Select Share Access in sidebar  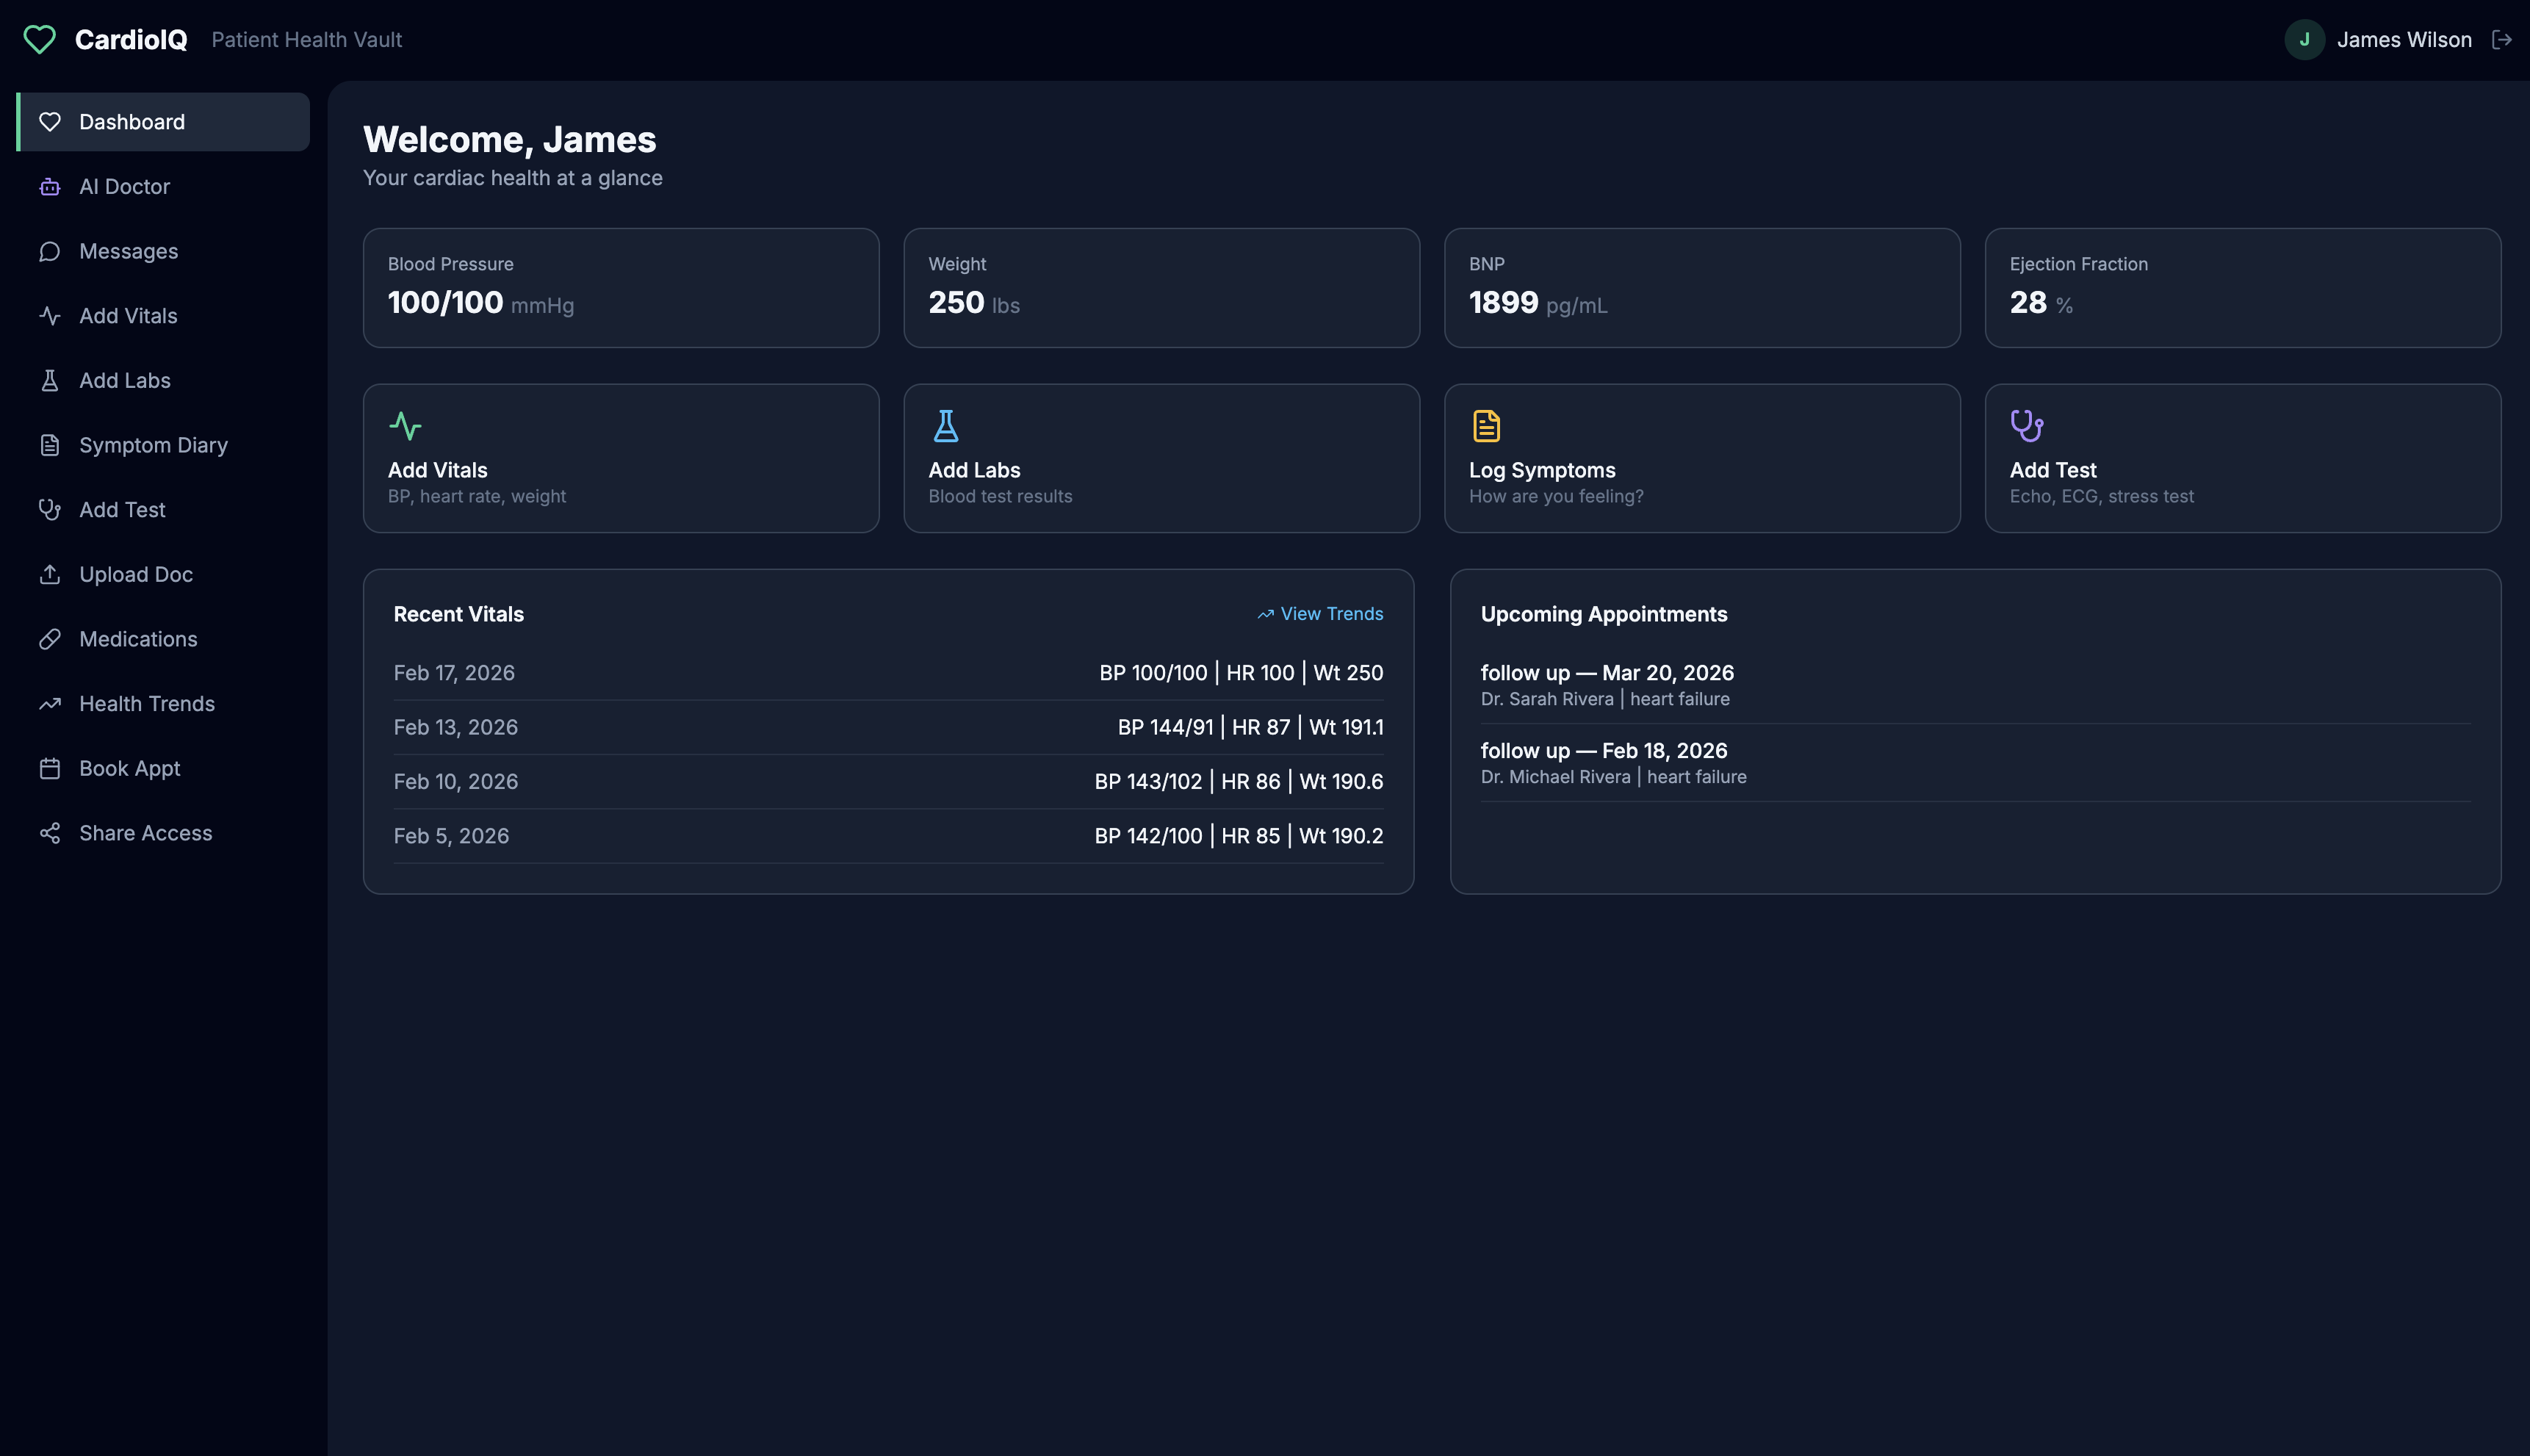(145, 833)
